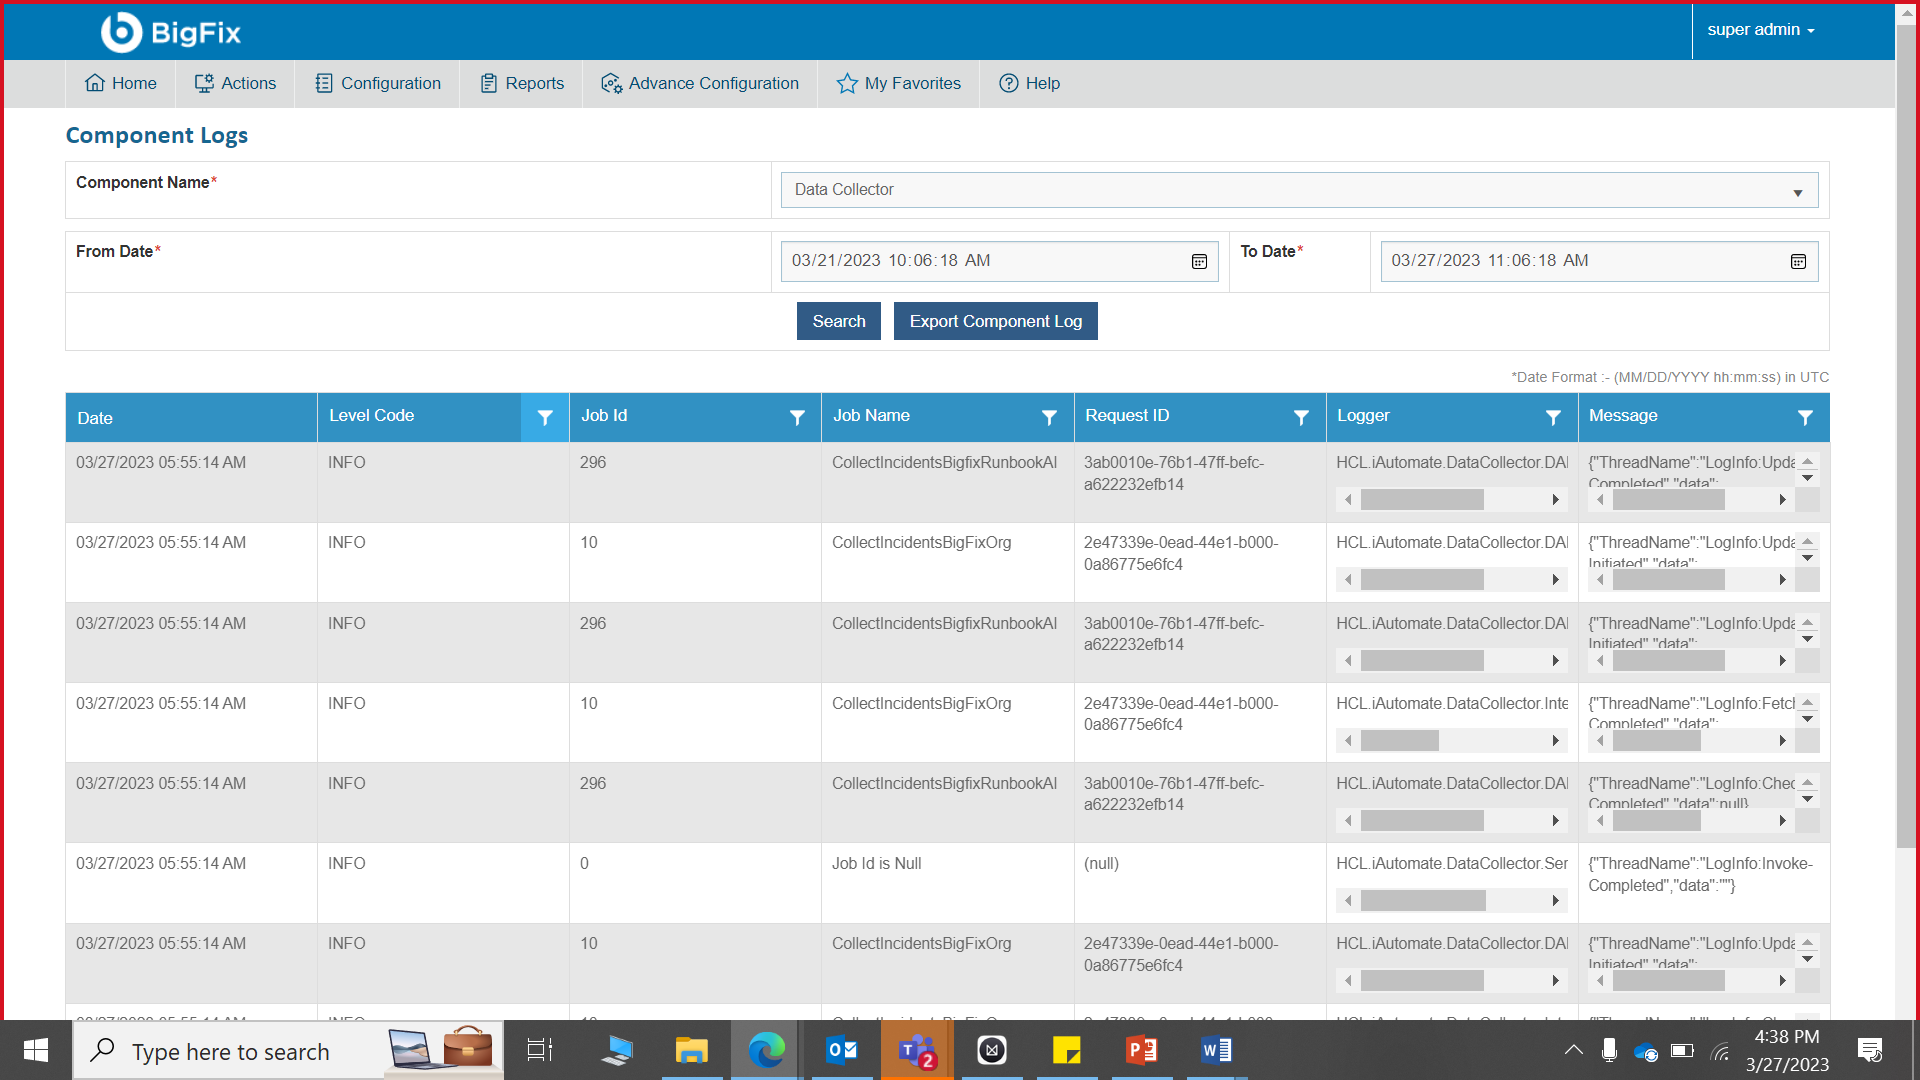Image resolution: width=1920 pixels, height=1080 pixels.
Task: Open the Level Code column filter
Action: (545, 418)
